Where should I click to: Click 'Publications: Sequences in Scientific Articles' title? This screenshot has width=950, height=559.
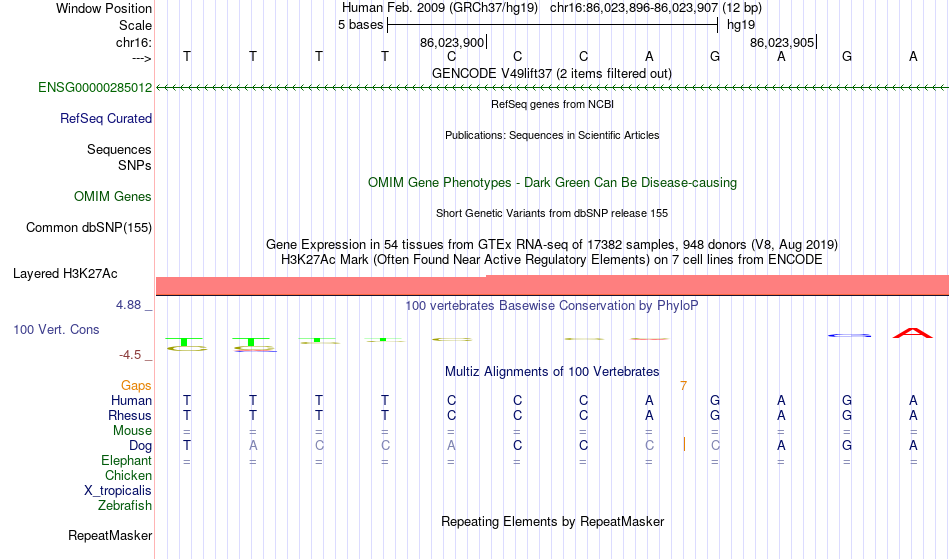[x=552, y=135]
